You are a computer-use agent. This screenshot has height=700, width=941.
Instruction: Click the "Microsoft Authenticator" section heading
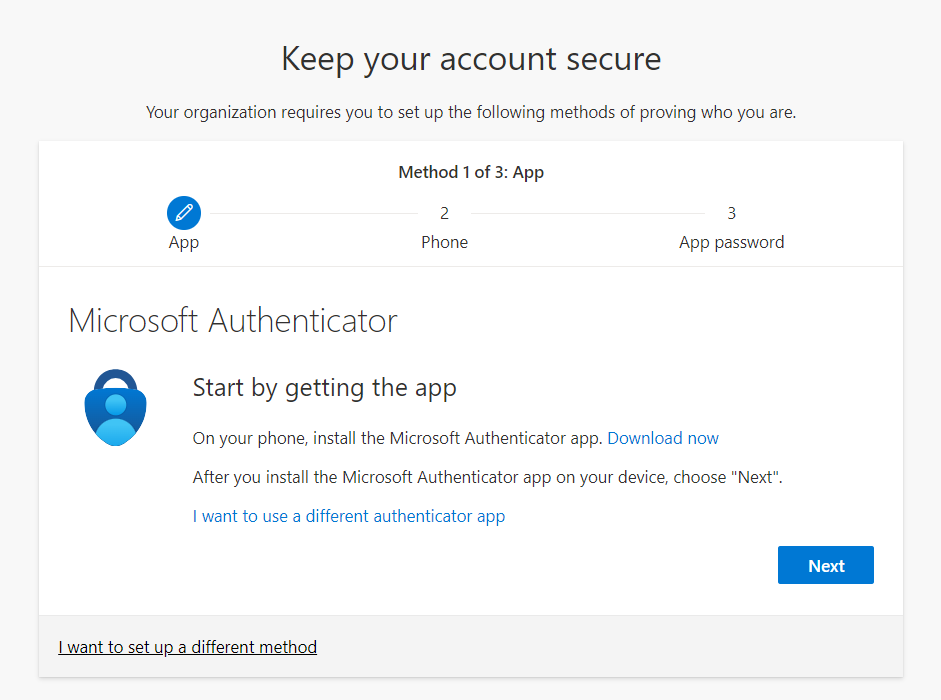233,321
